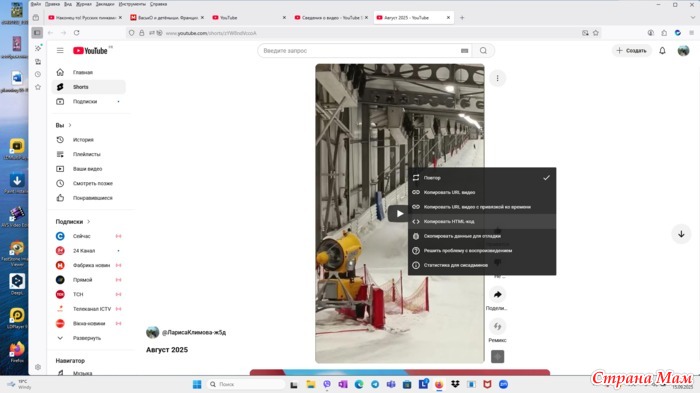Go to next Short with down arrow
This screenshot has width=700, height=393.
tap(681, 234)
